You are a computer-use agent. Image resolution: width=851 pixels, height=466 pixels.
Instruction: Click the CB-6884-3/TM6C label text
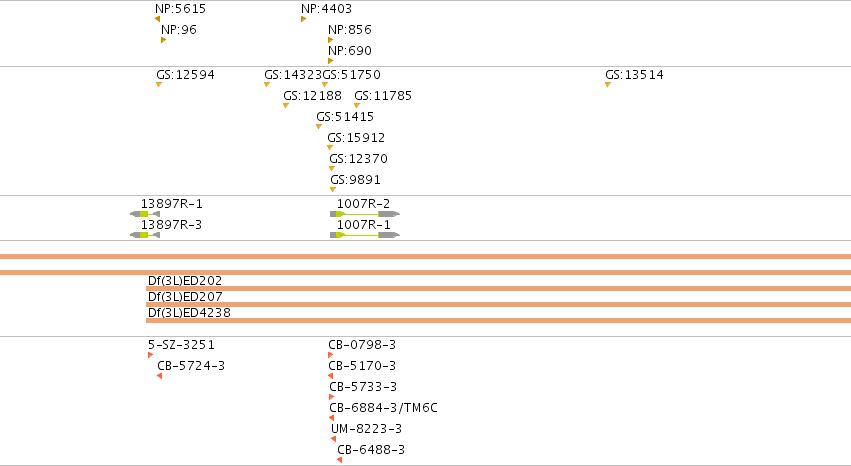(x=383, y=408)
